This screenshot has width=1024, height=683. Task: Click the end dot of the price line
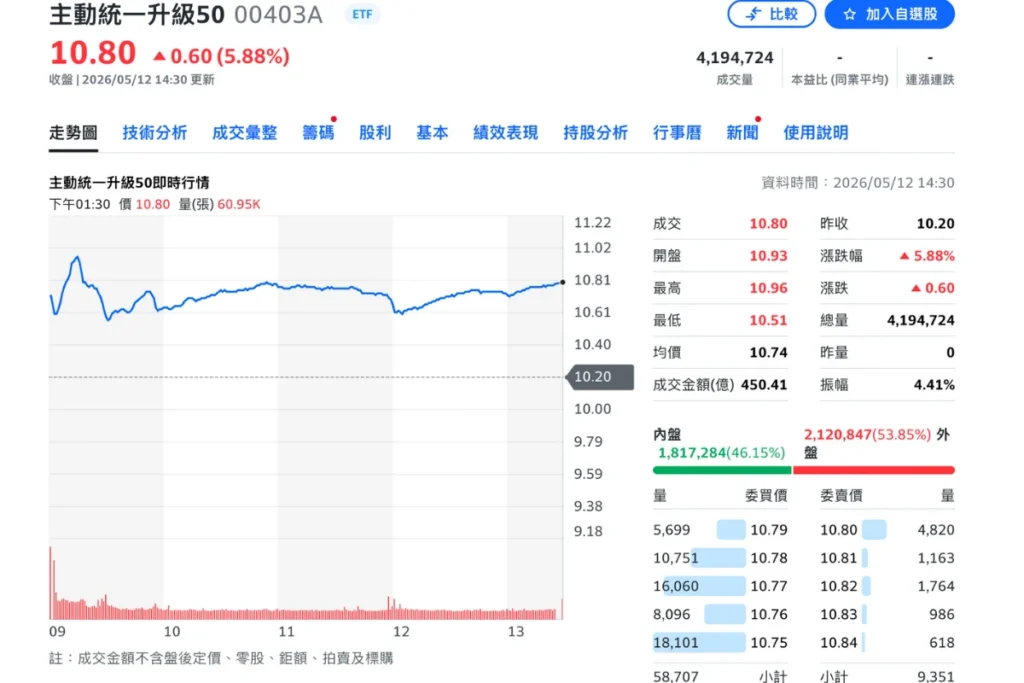563,283
